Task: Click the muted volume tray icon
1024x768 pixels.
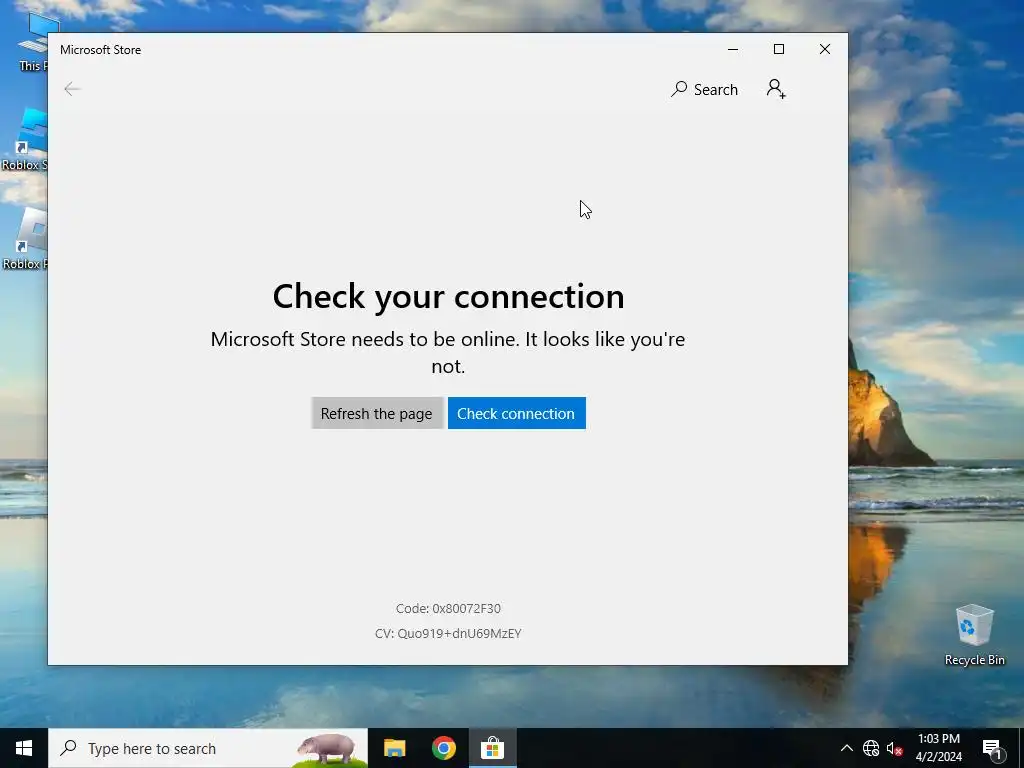Action: pyautogui.click(x=894, y=748)
